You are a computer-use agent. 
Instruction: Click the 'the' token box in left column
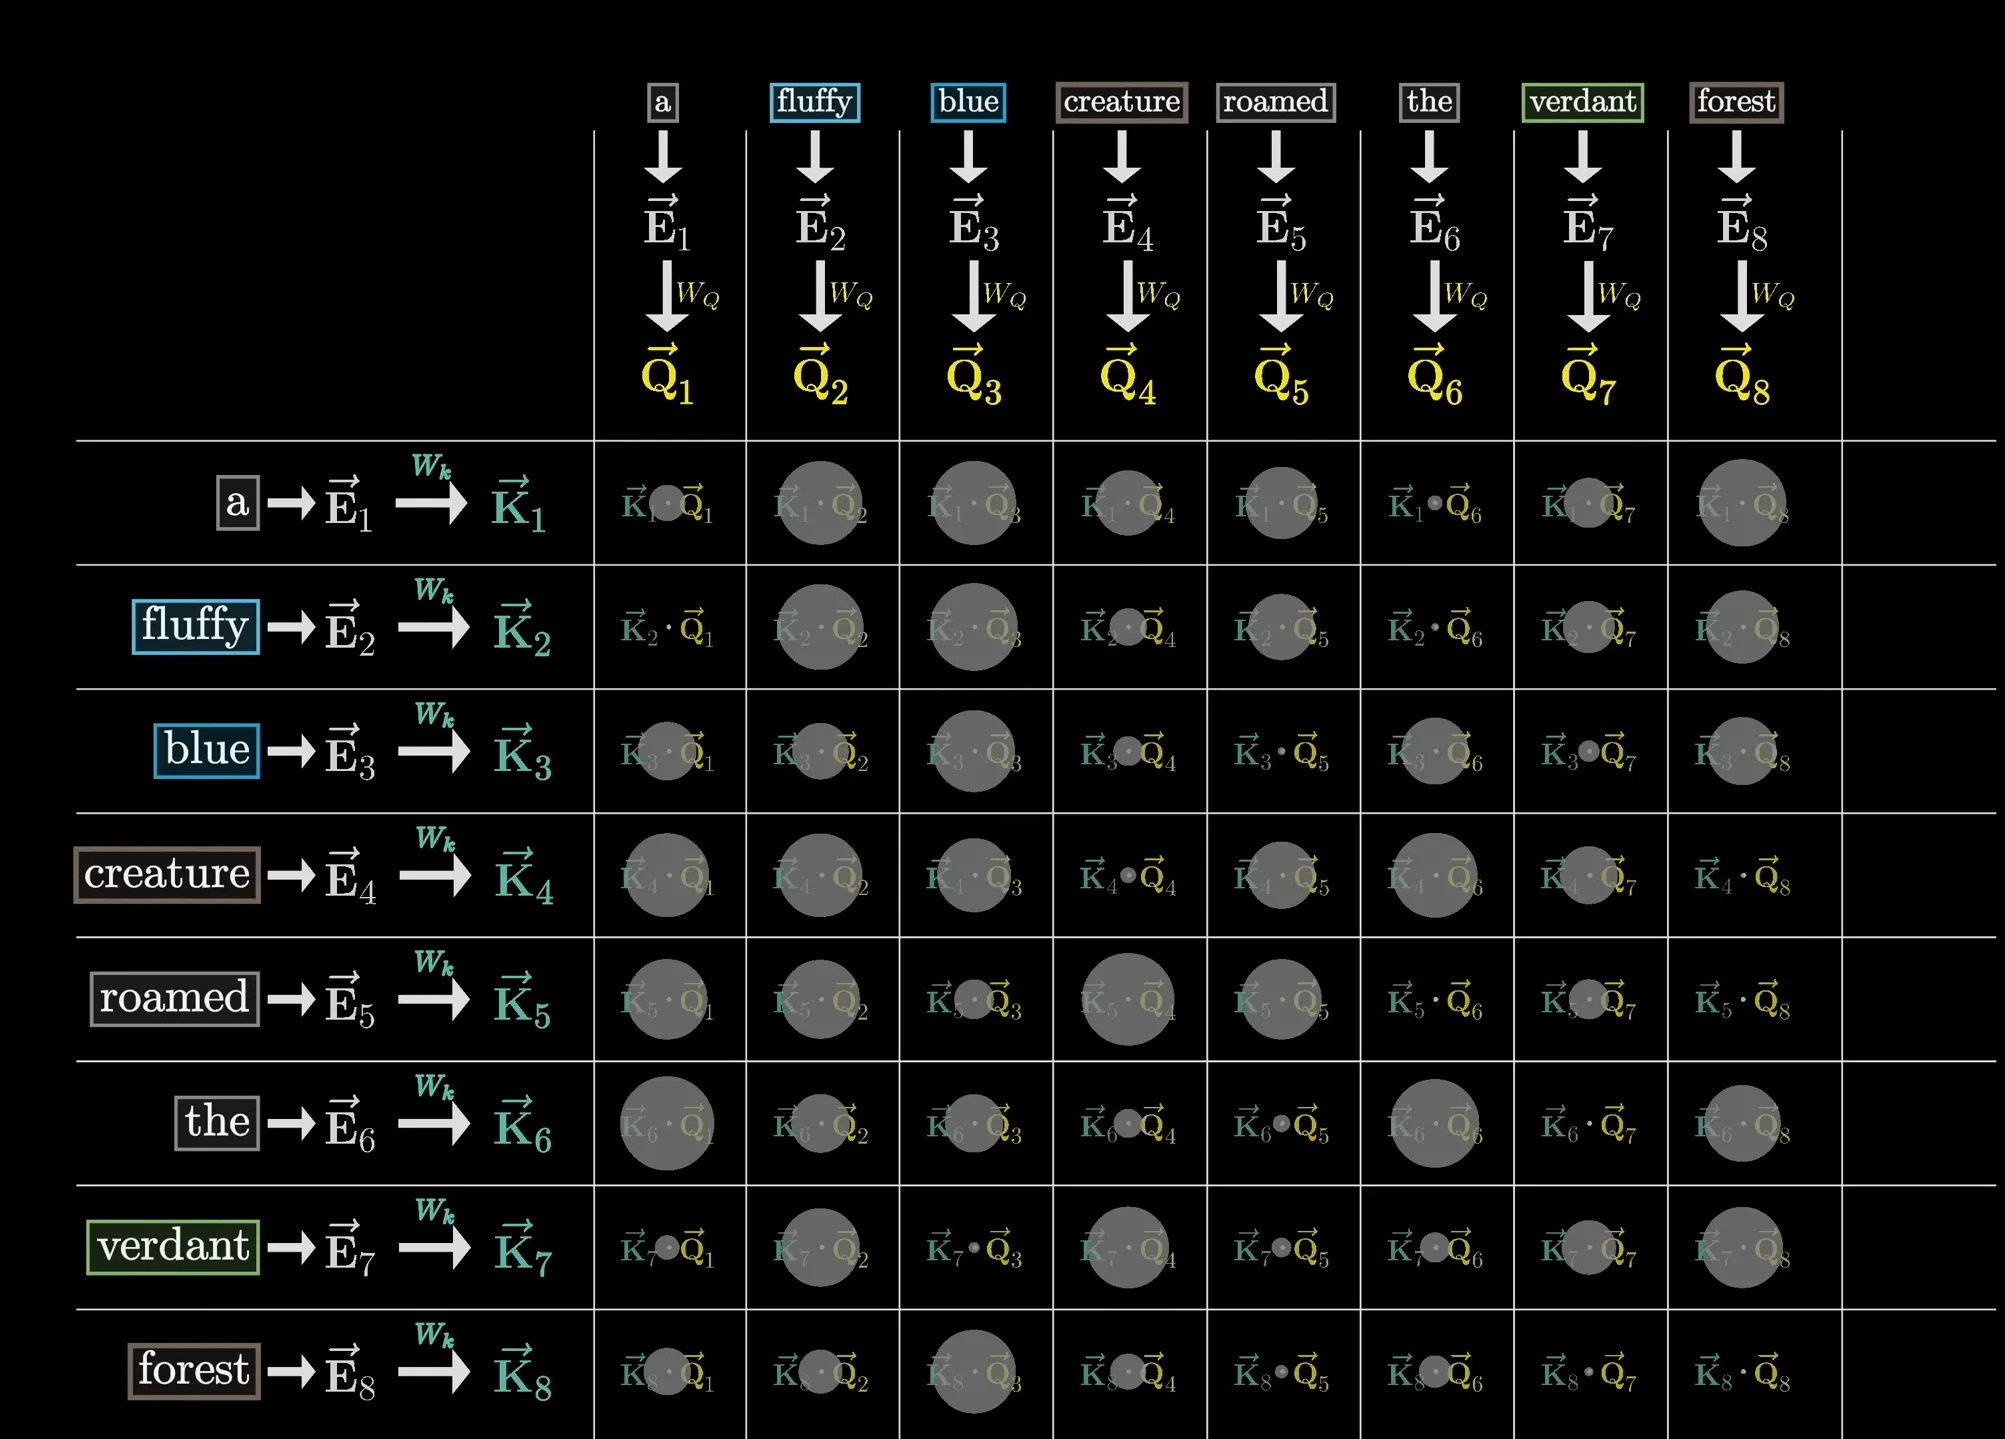217,1123
